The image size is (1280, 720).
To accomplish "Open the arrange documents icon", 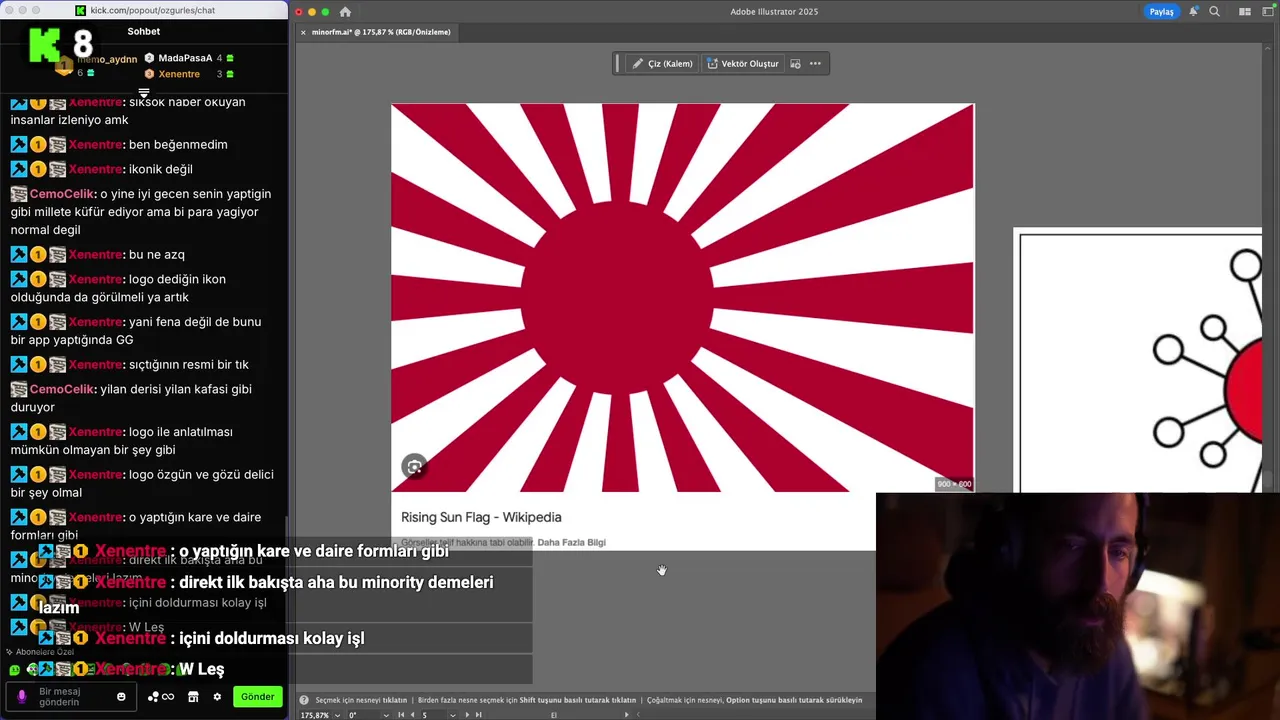I will pyautogui.click(x=1244, y=12).
